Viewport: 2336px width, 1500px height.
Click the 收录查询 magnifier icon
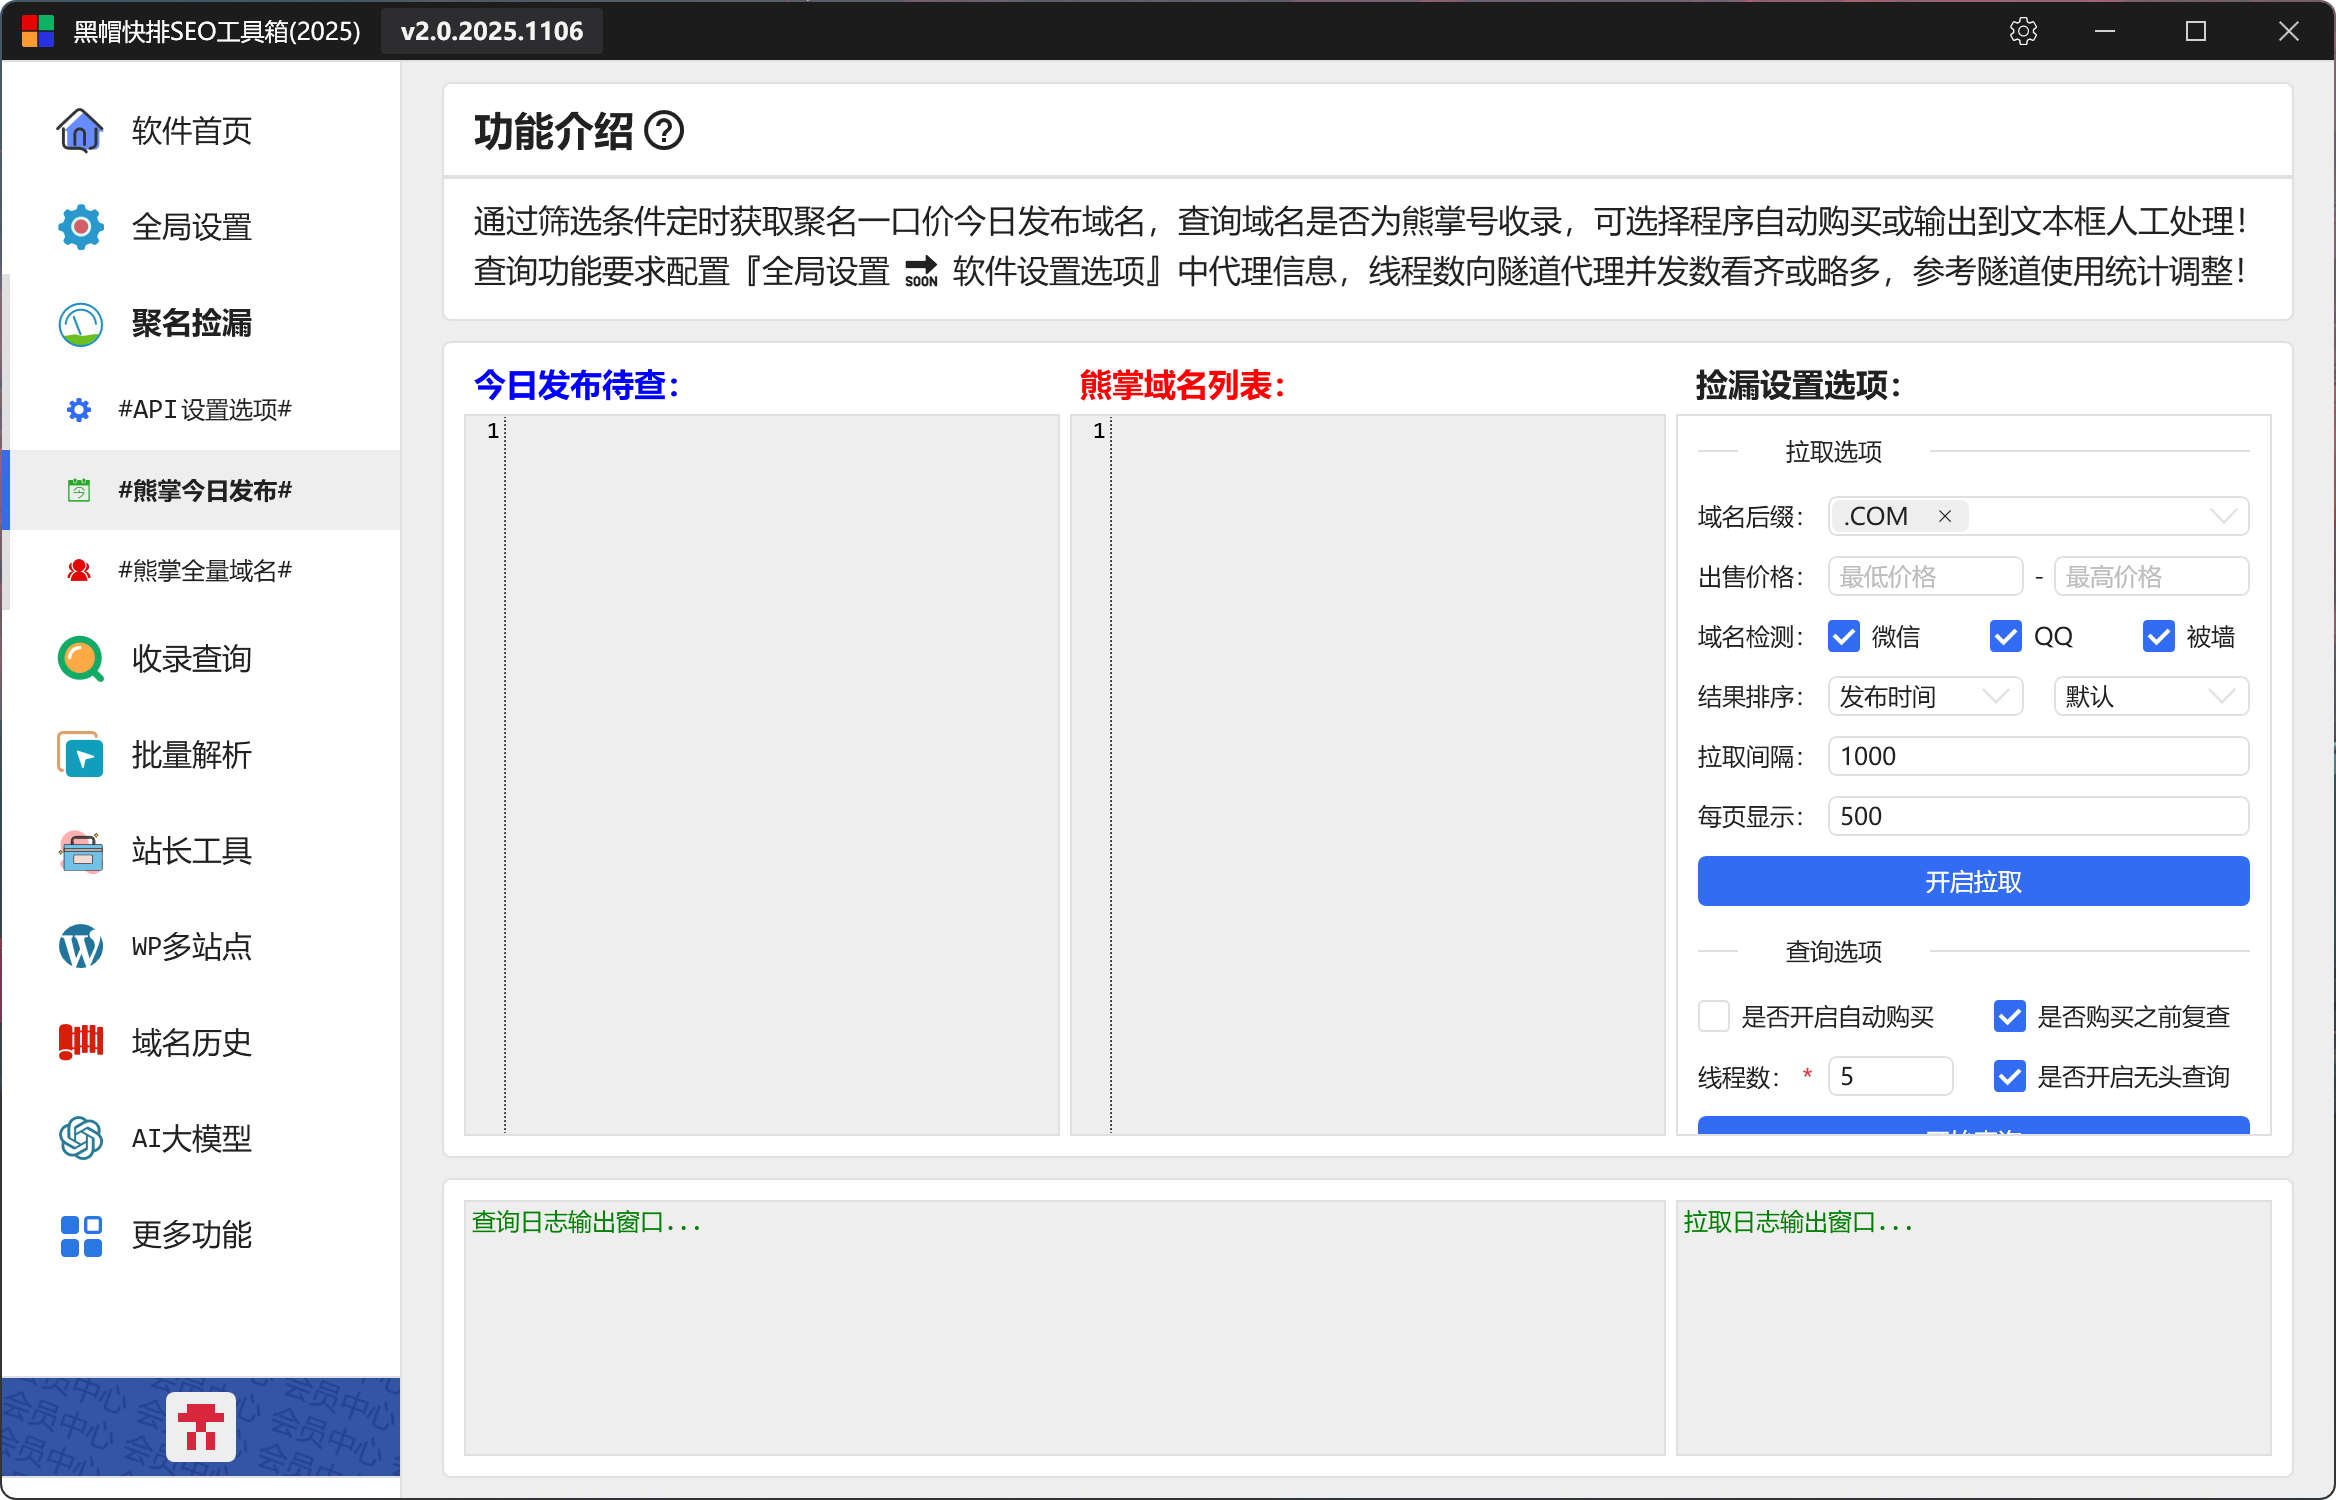click(80, 659)
